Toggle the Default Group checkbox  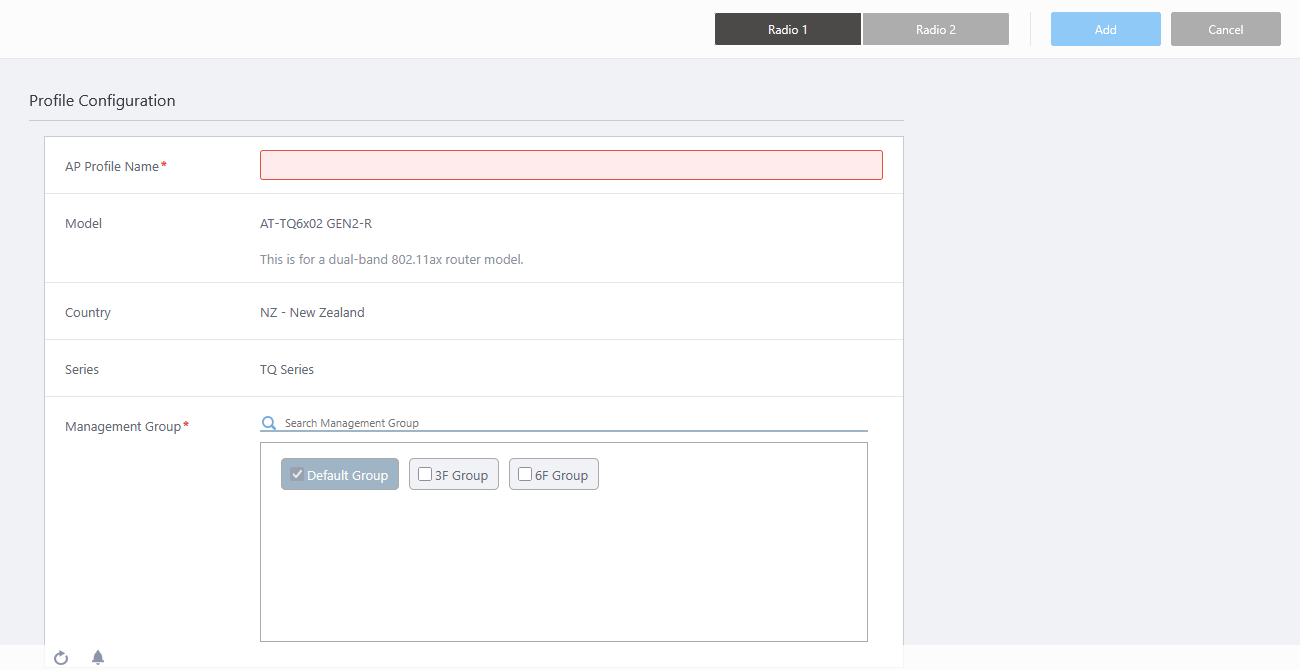[297, 474]
